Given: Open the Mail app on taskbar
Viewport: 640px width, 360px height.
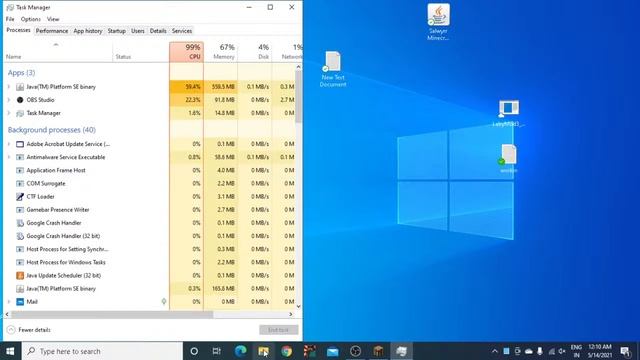Looking at the screenshot, I should [x=333, y=351].
